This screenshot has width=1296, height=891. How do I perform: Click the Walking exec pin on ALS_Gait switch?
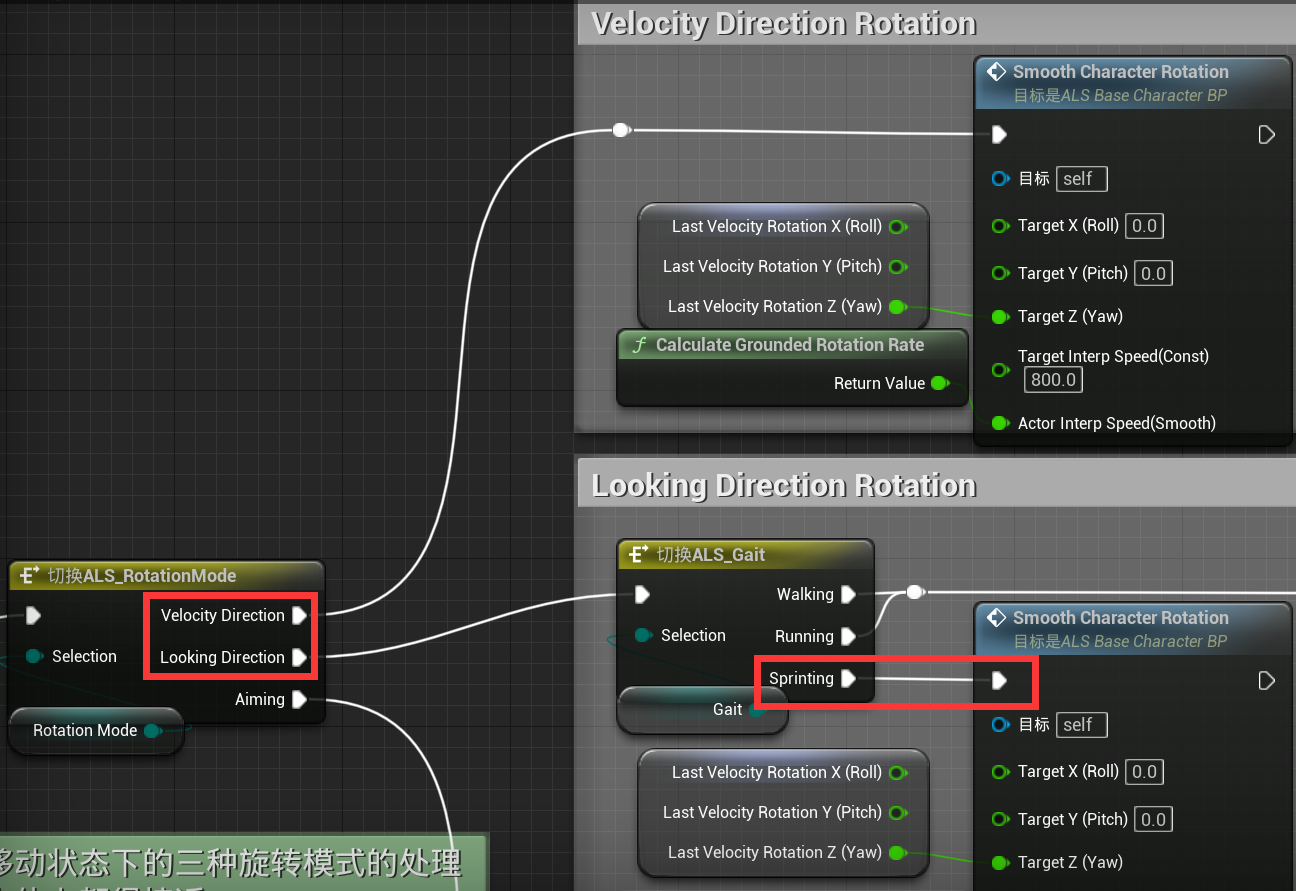coord(848,594)
